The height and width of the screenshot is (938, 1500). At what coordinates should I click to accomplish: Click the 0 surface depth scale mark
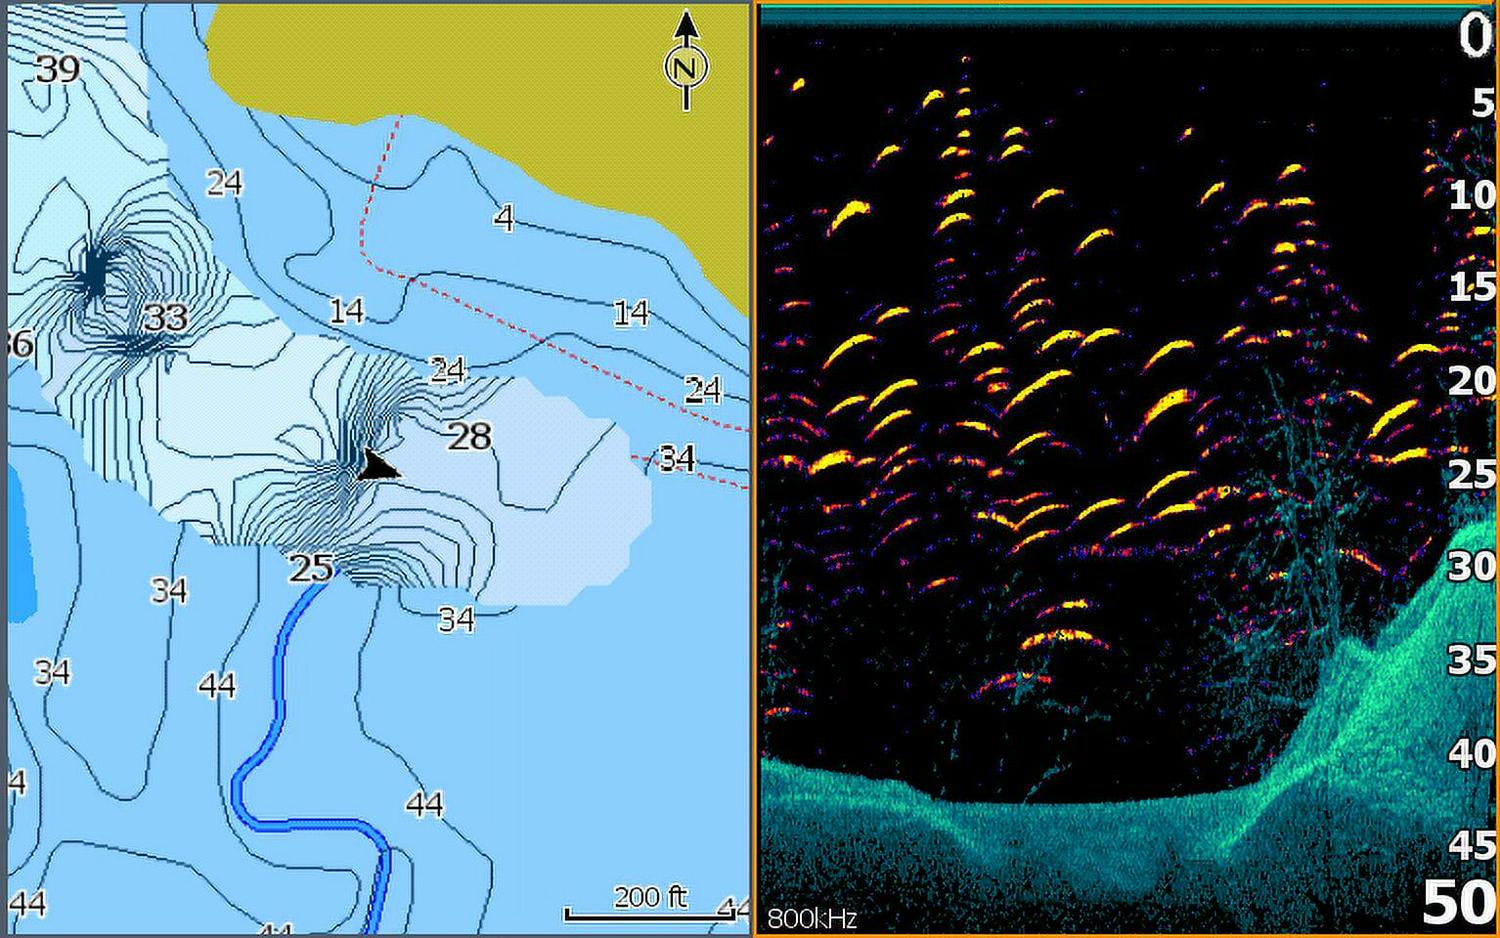click(x=1474, y=38)
